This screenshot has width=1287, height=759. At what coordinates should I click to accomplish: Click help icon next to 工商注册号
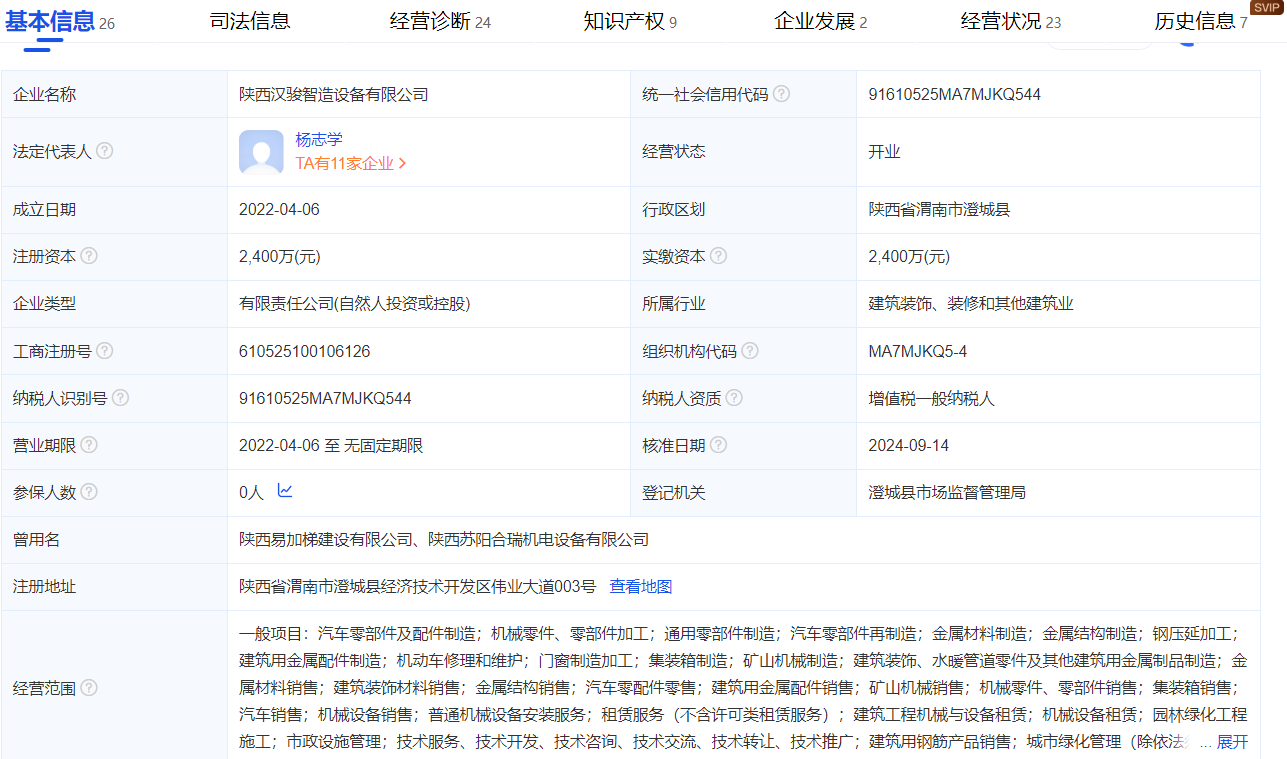click(x=105, y=351)
